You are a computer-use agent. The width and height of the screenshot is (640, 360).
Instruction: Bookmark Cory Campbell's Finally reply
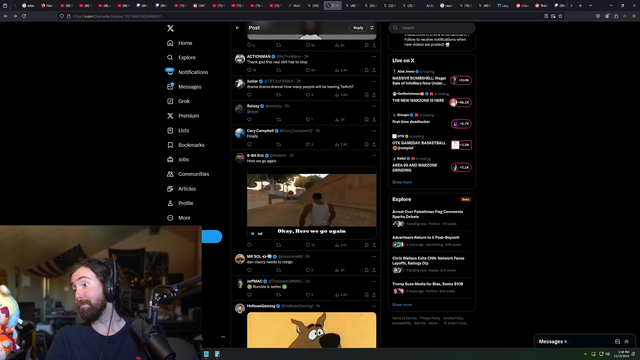point(367,144)
